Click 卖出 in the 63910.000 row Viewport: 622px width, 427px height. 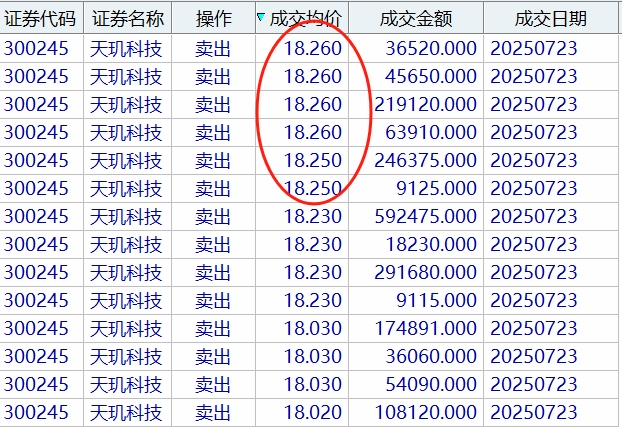[213, 133]
